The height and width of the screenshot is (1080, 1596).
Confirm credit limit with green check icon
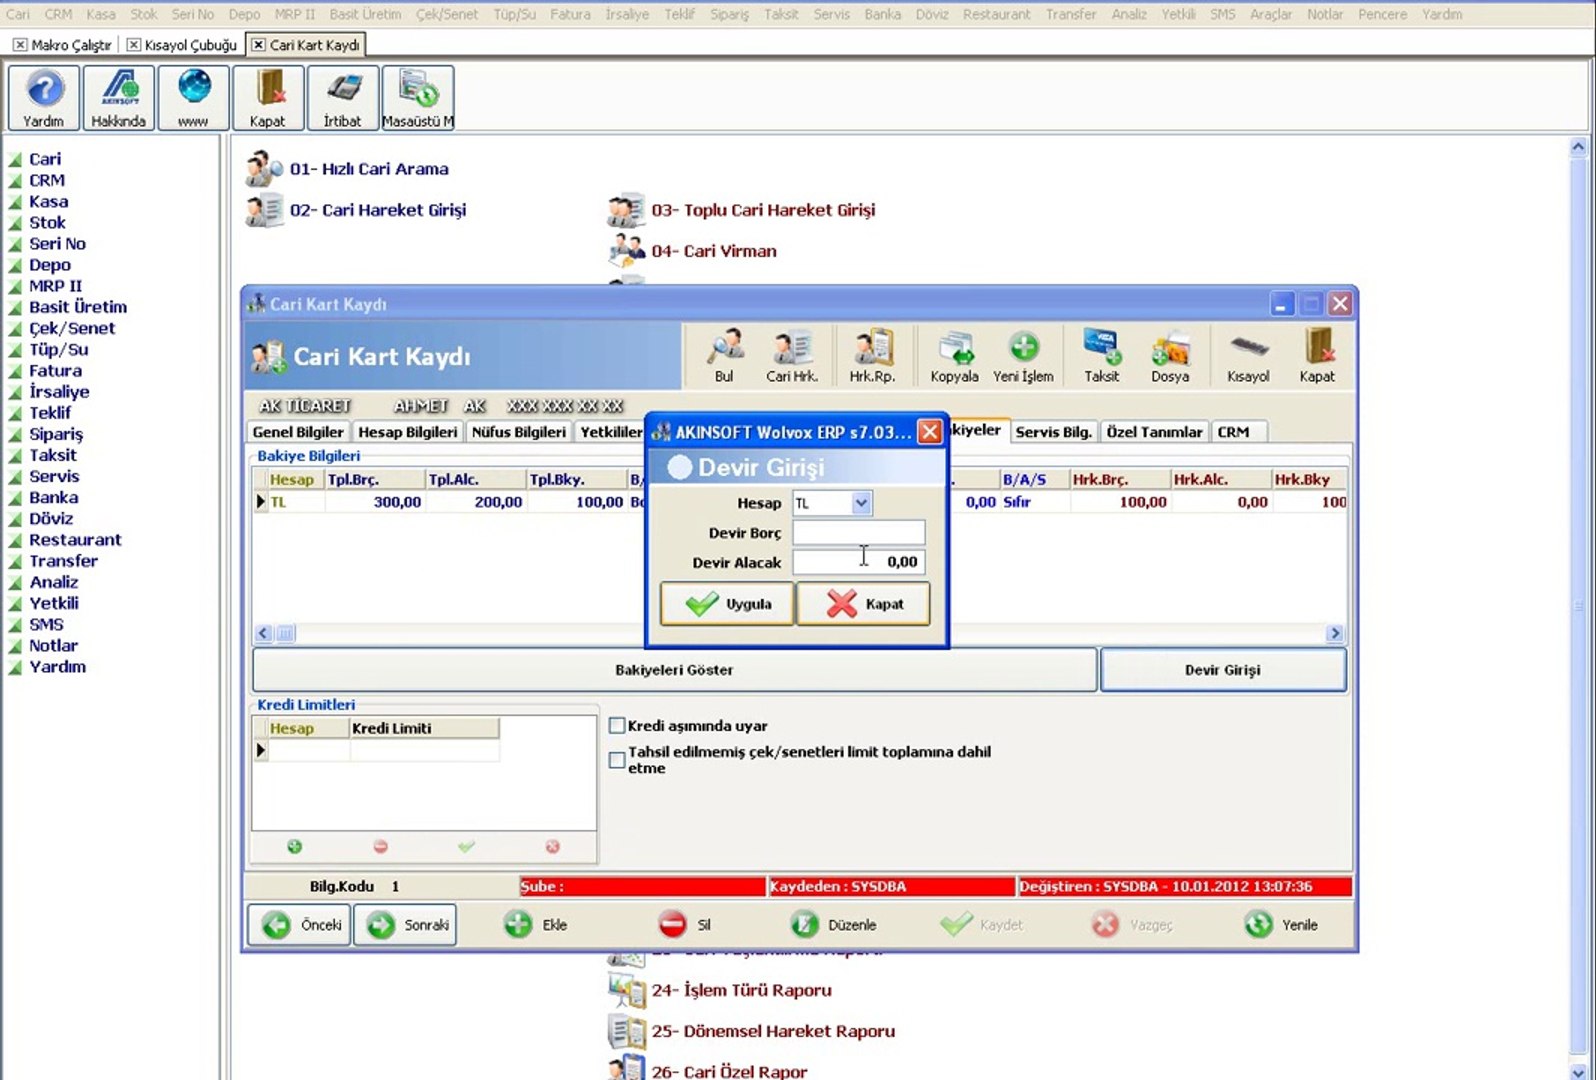pyautogui.click(x=466, y=847)
